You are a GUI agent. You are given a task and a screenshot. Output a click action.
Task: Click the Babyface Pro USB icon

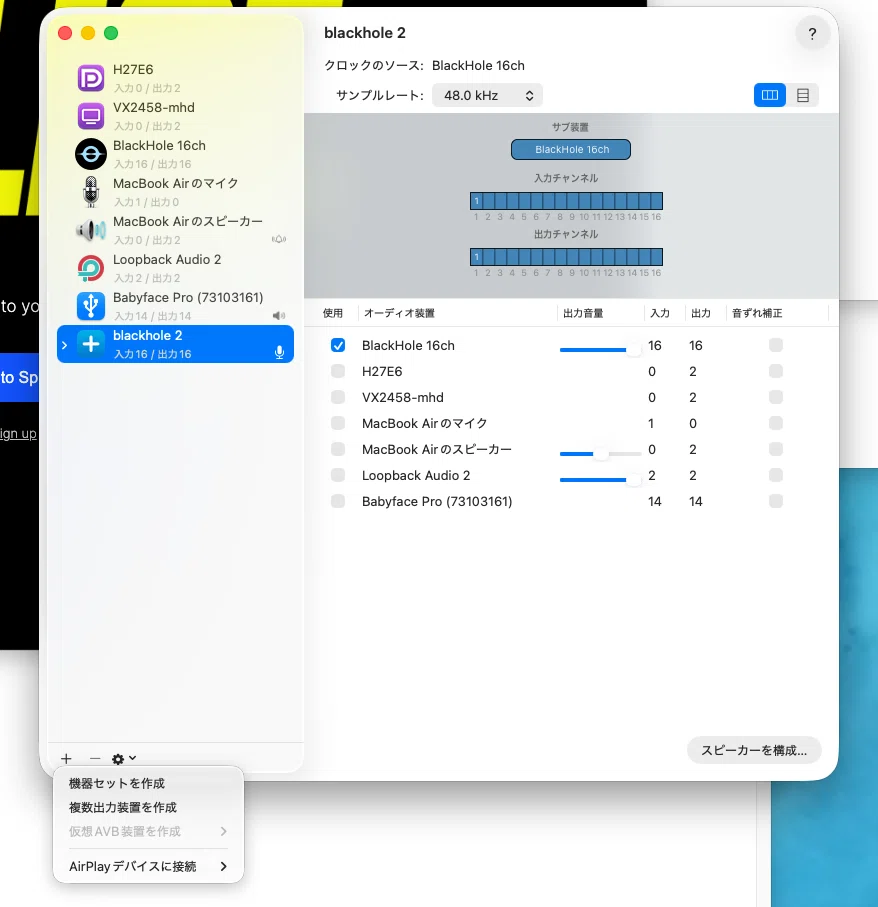91,306
